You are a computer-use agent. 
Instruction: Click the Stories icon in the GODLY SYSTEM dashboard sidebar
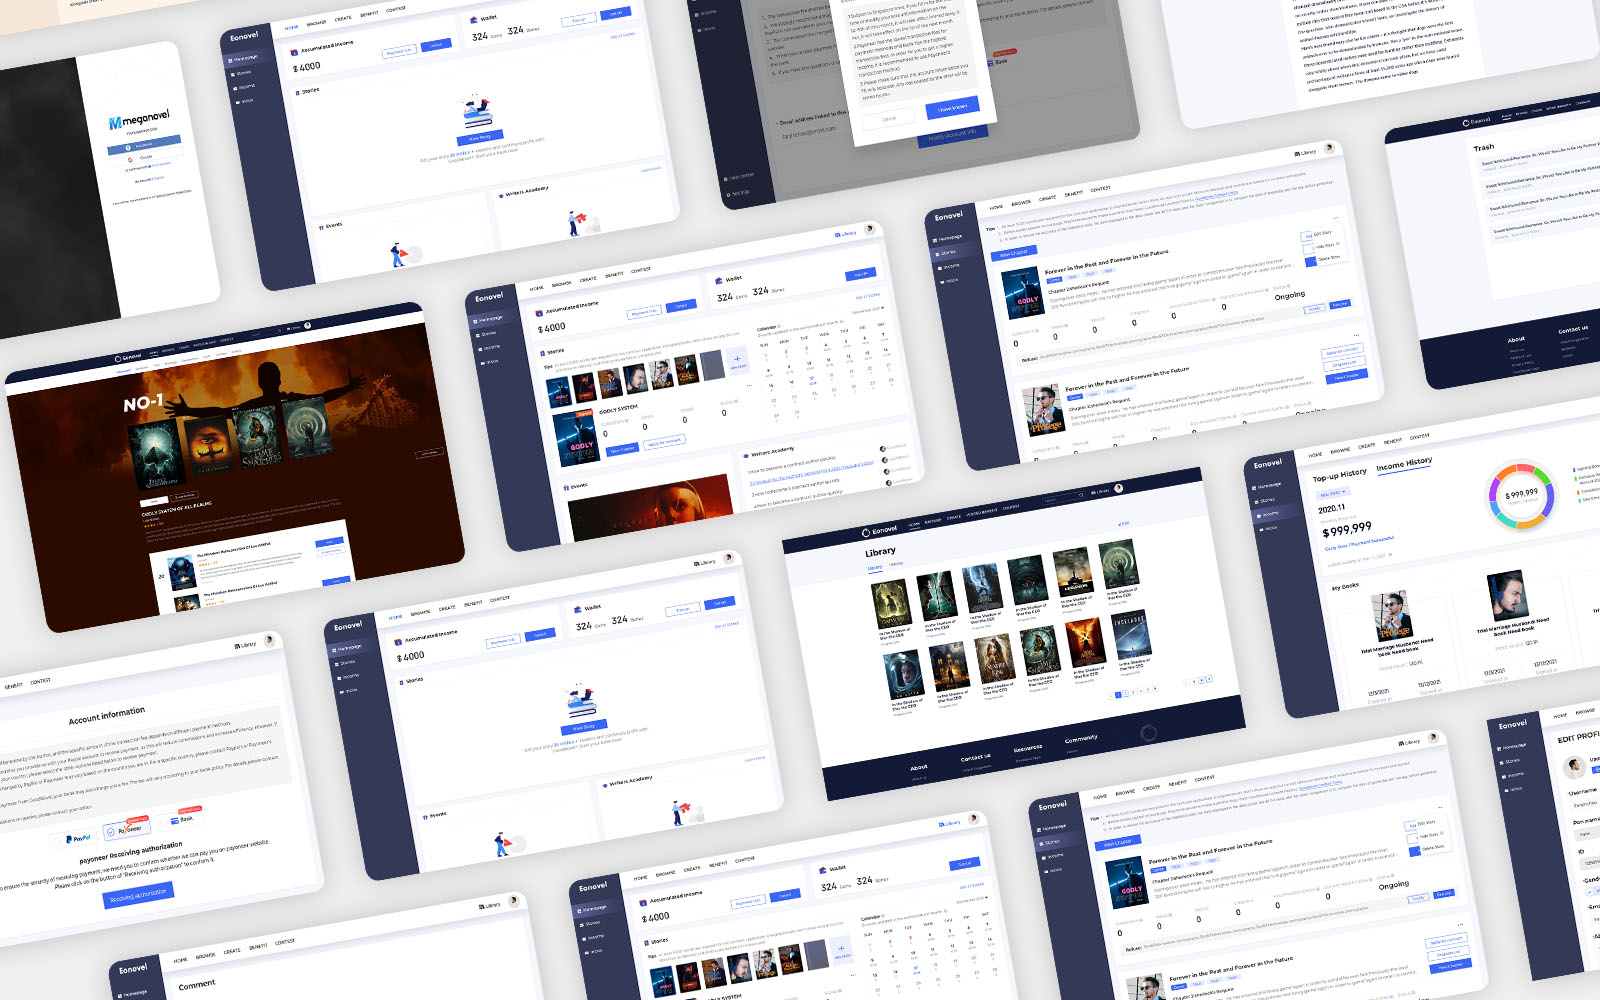[x=478, y=335]
